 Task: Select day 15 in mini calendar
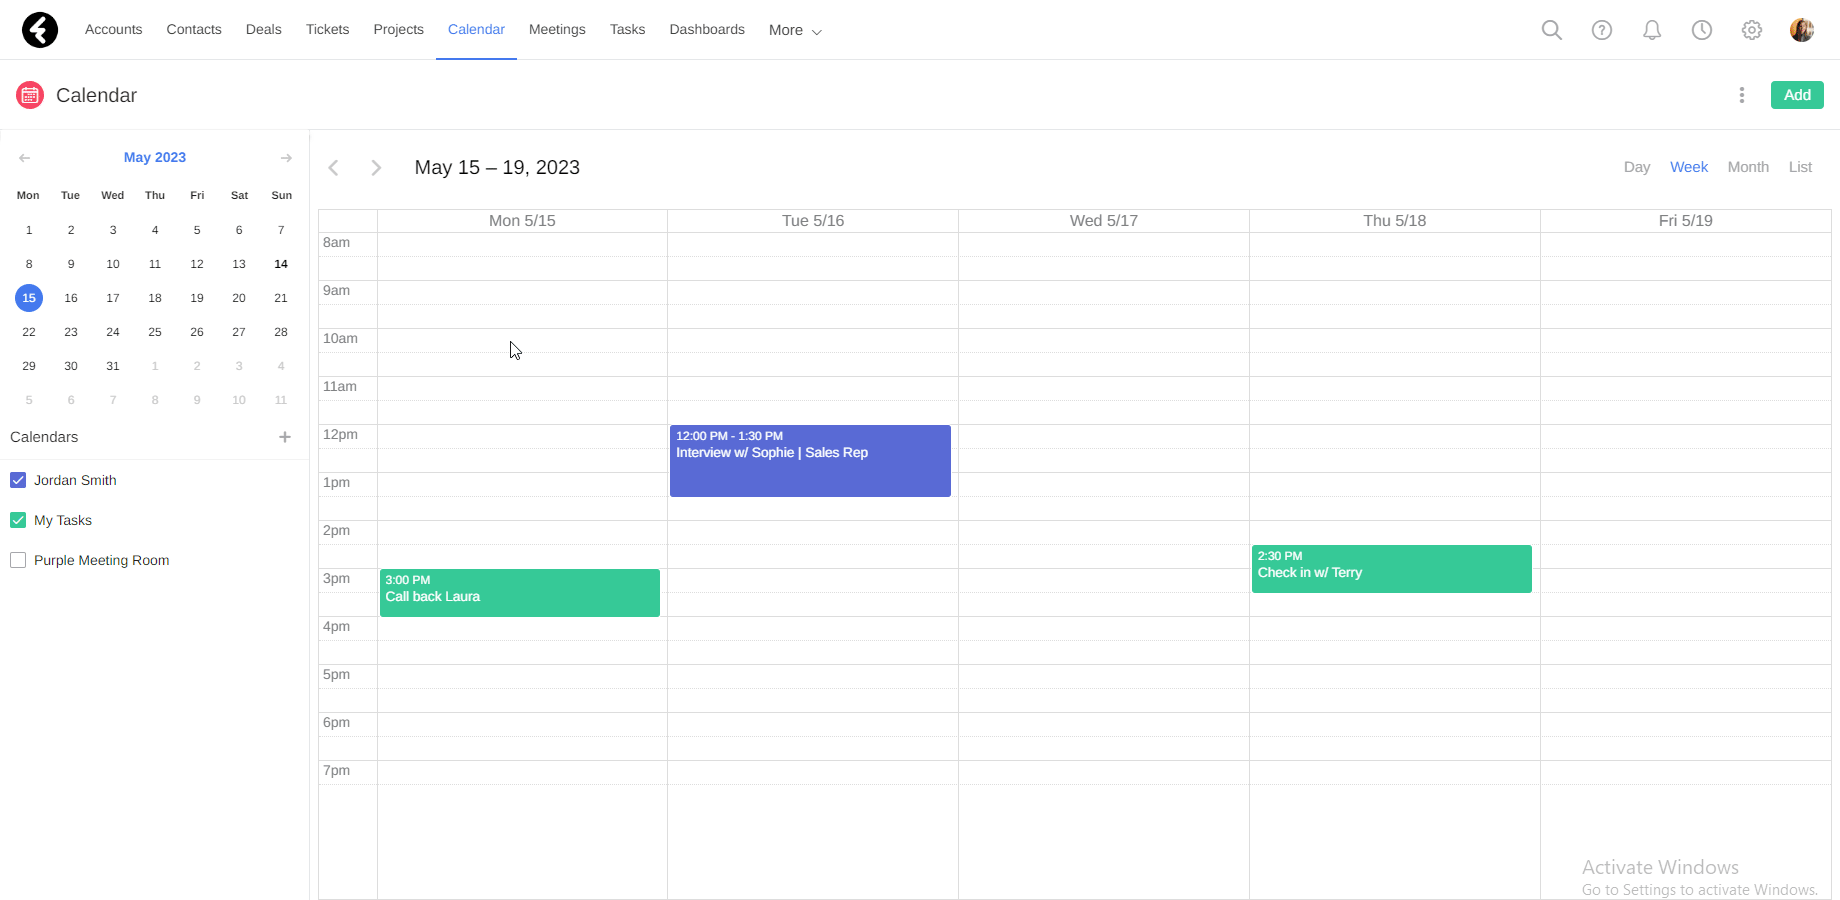click(29, 298)
